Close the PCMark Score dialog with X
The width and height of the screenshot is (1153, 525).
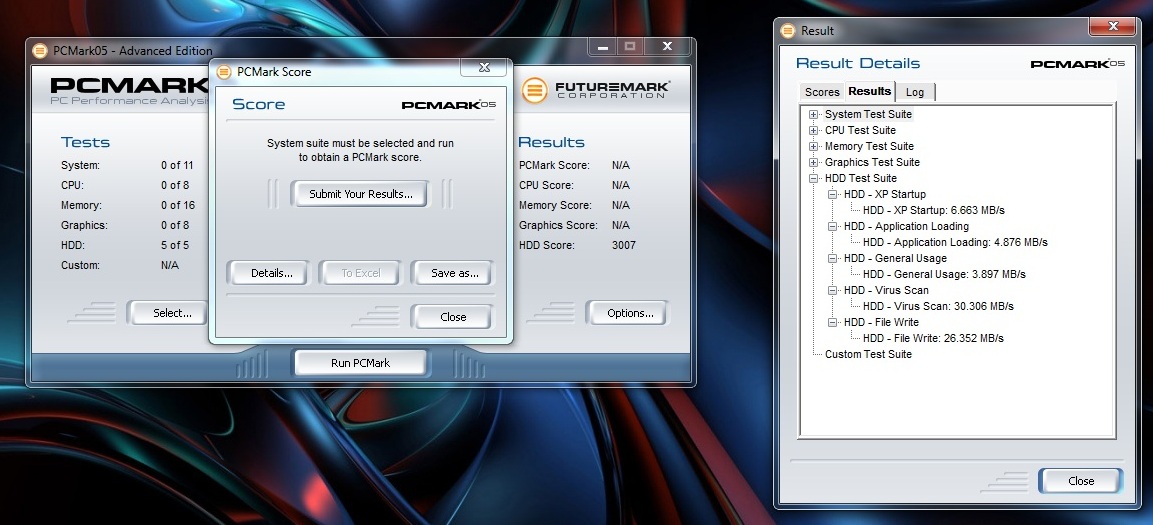484,67
